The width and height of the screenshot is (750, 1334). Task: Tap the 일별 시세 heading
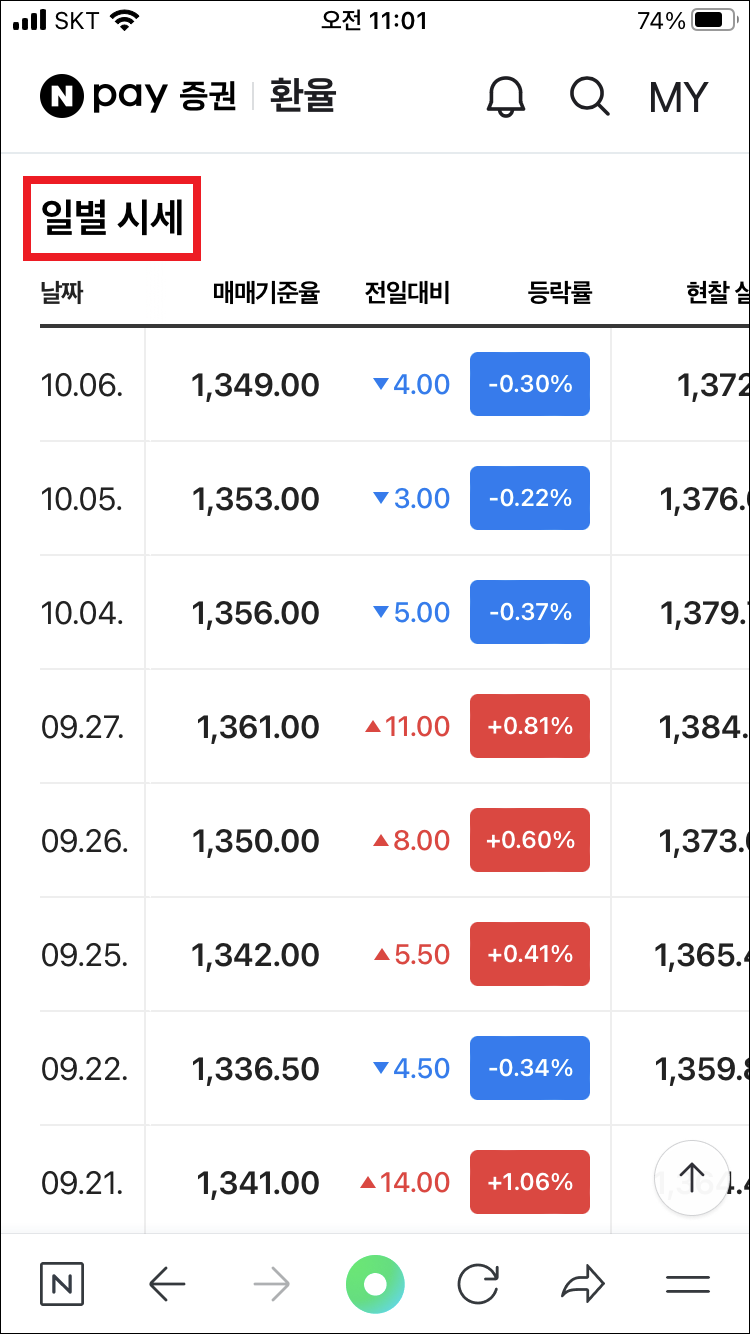coord(113,218)
